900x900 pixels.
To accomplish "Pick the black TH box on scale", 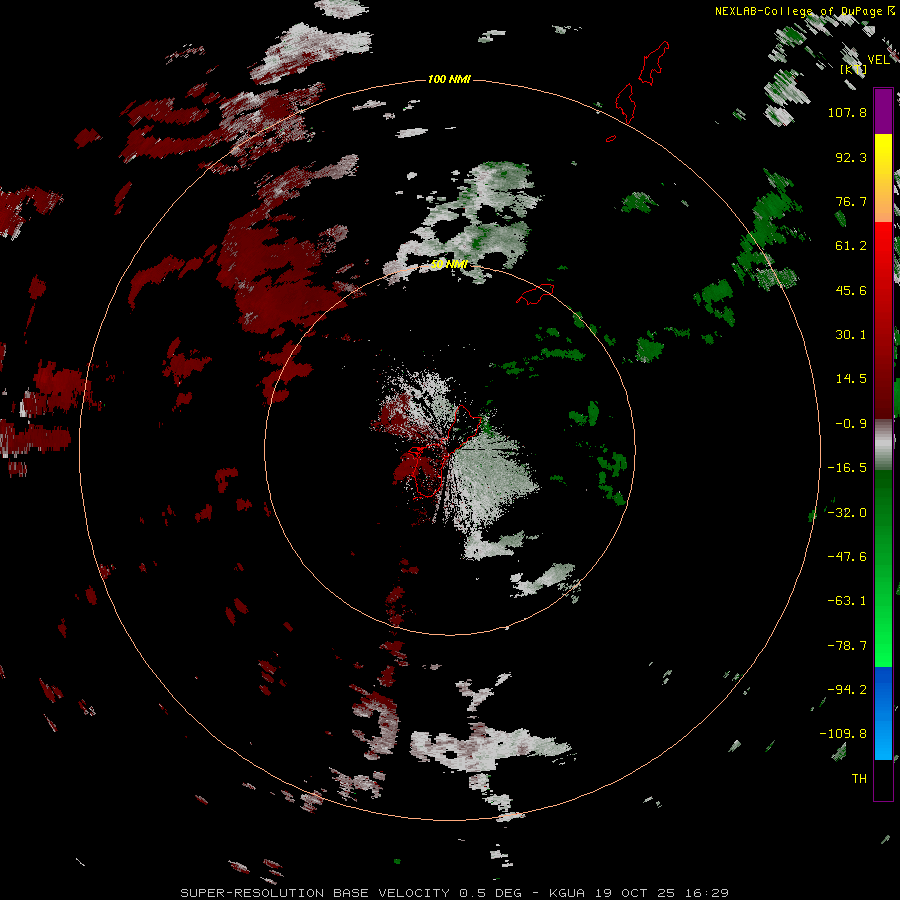I will coord(883,780).
